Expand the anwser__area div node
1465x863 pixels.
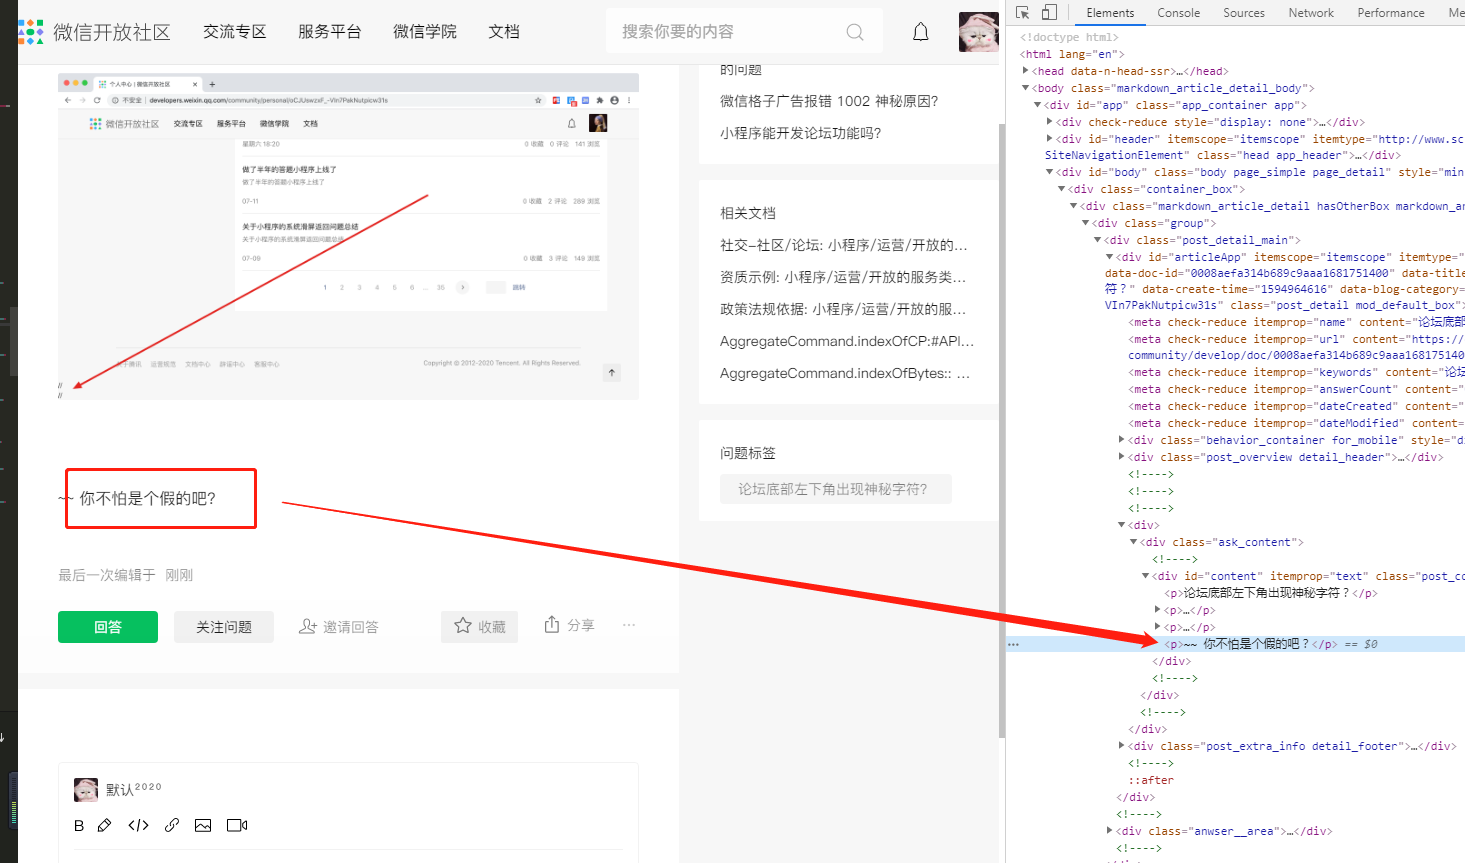tap(1110, 831)
